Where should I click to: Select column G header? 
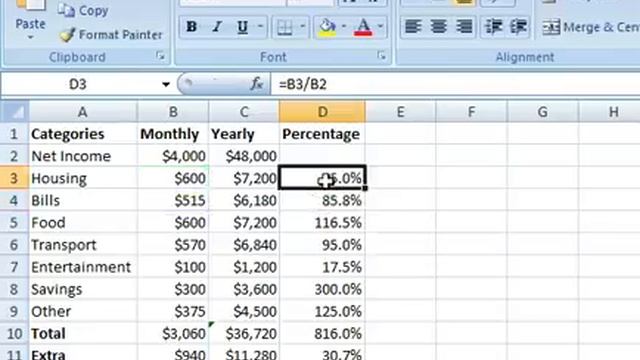(x=542, y=111)
